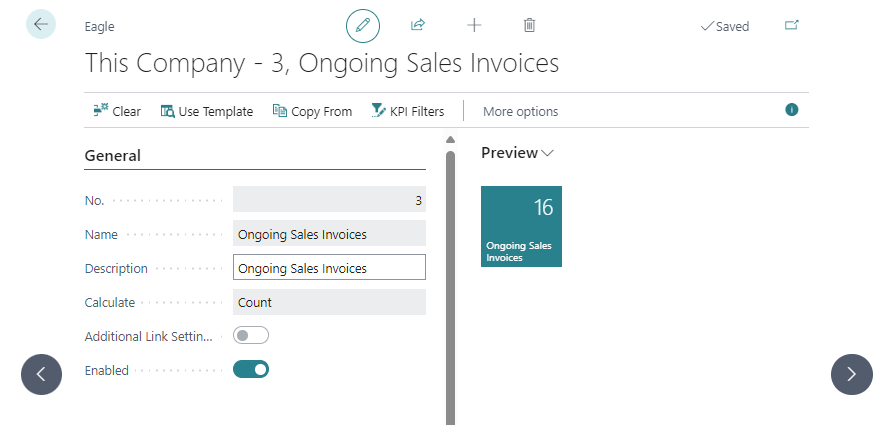Screen dimensions: 893x425
Task: Show More options menu
Action: coord(520,111)
